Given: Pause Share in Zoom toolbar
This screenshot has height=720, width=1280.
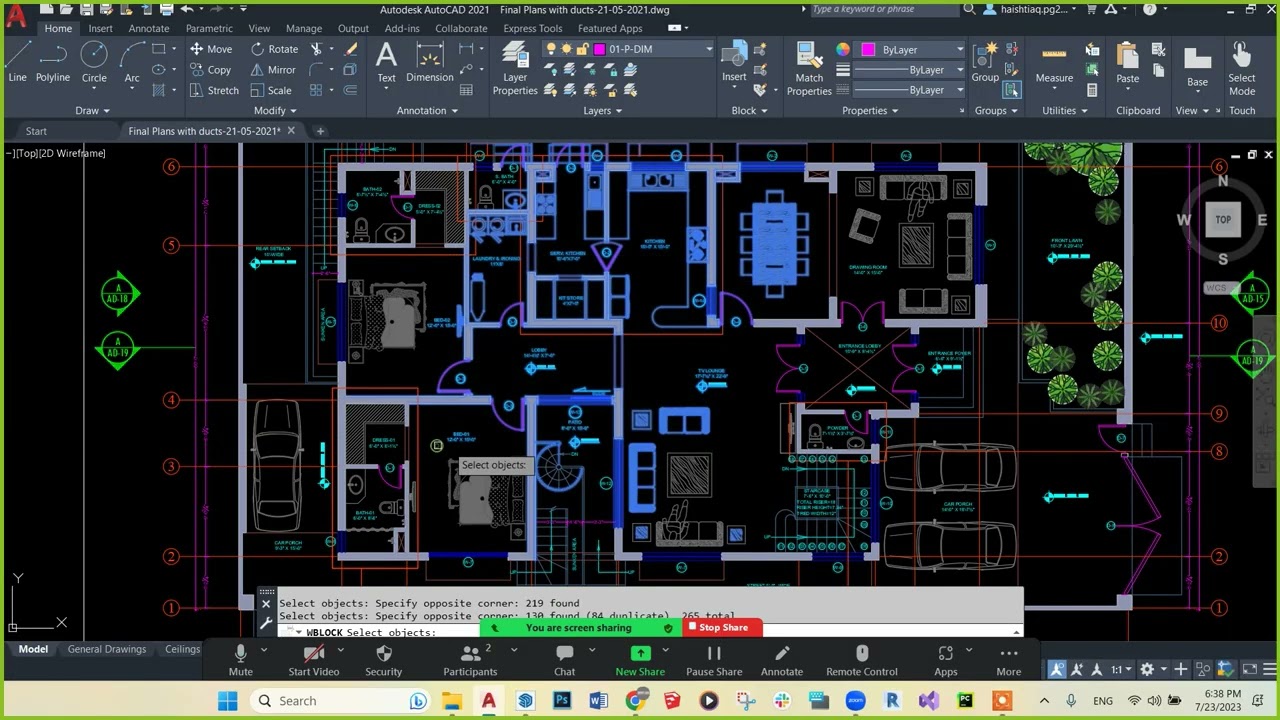Looking at the screenshot, I should pos(714,660).
